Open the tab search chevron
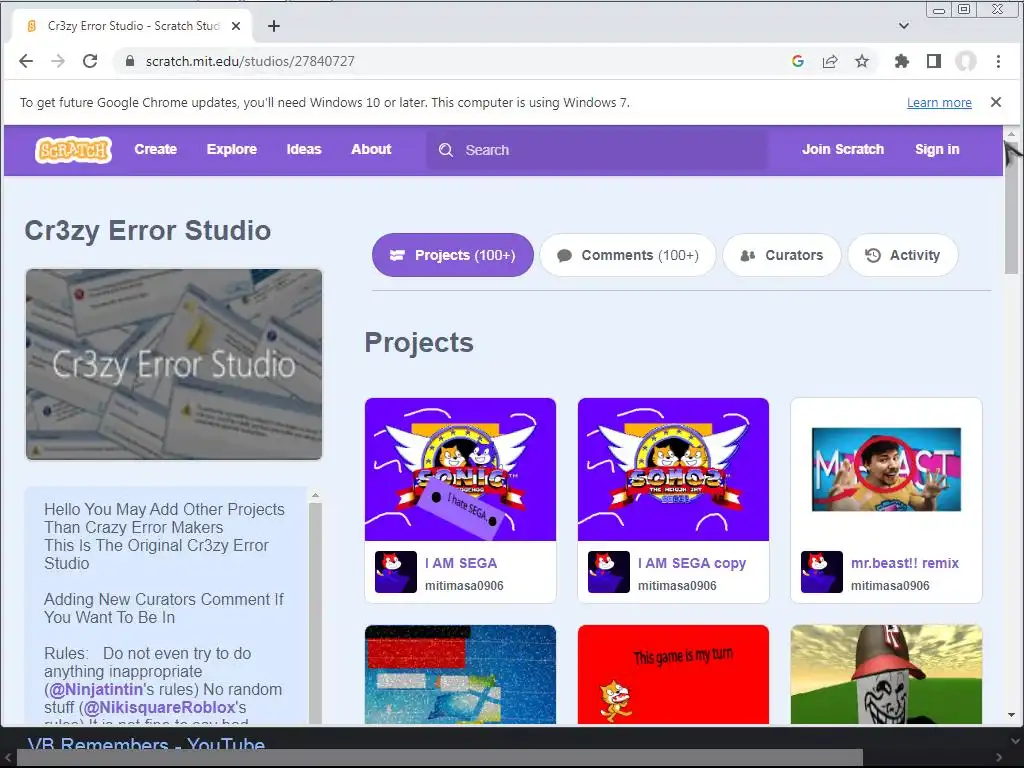1024x768 pixels. tap(904, 26)
